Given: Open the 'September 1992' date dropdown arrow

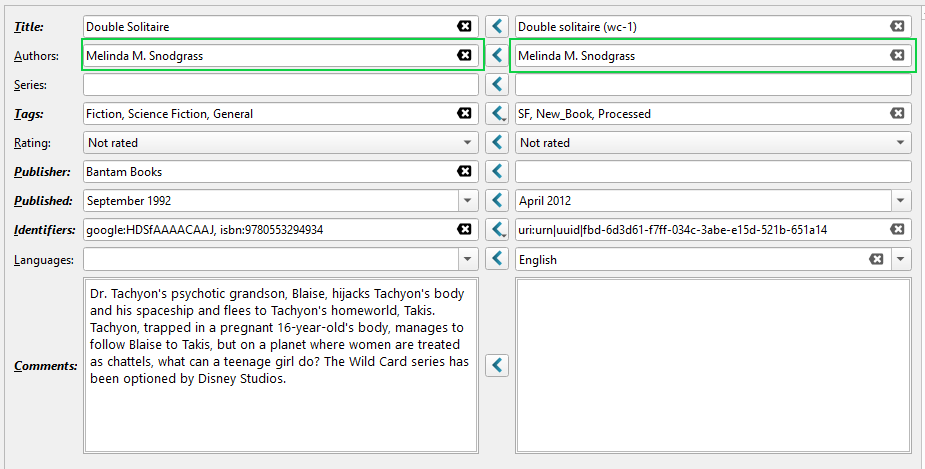Looking at the screenshot, I should [468, 201].
